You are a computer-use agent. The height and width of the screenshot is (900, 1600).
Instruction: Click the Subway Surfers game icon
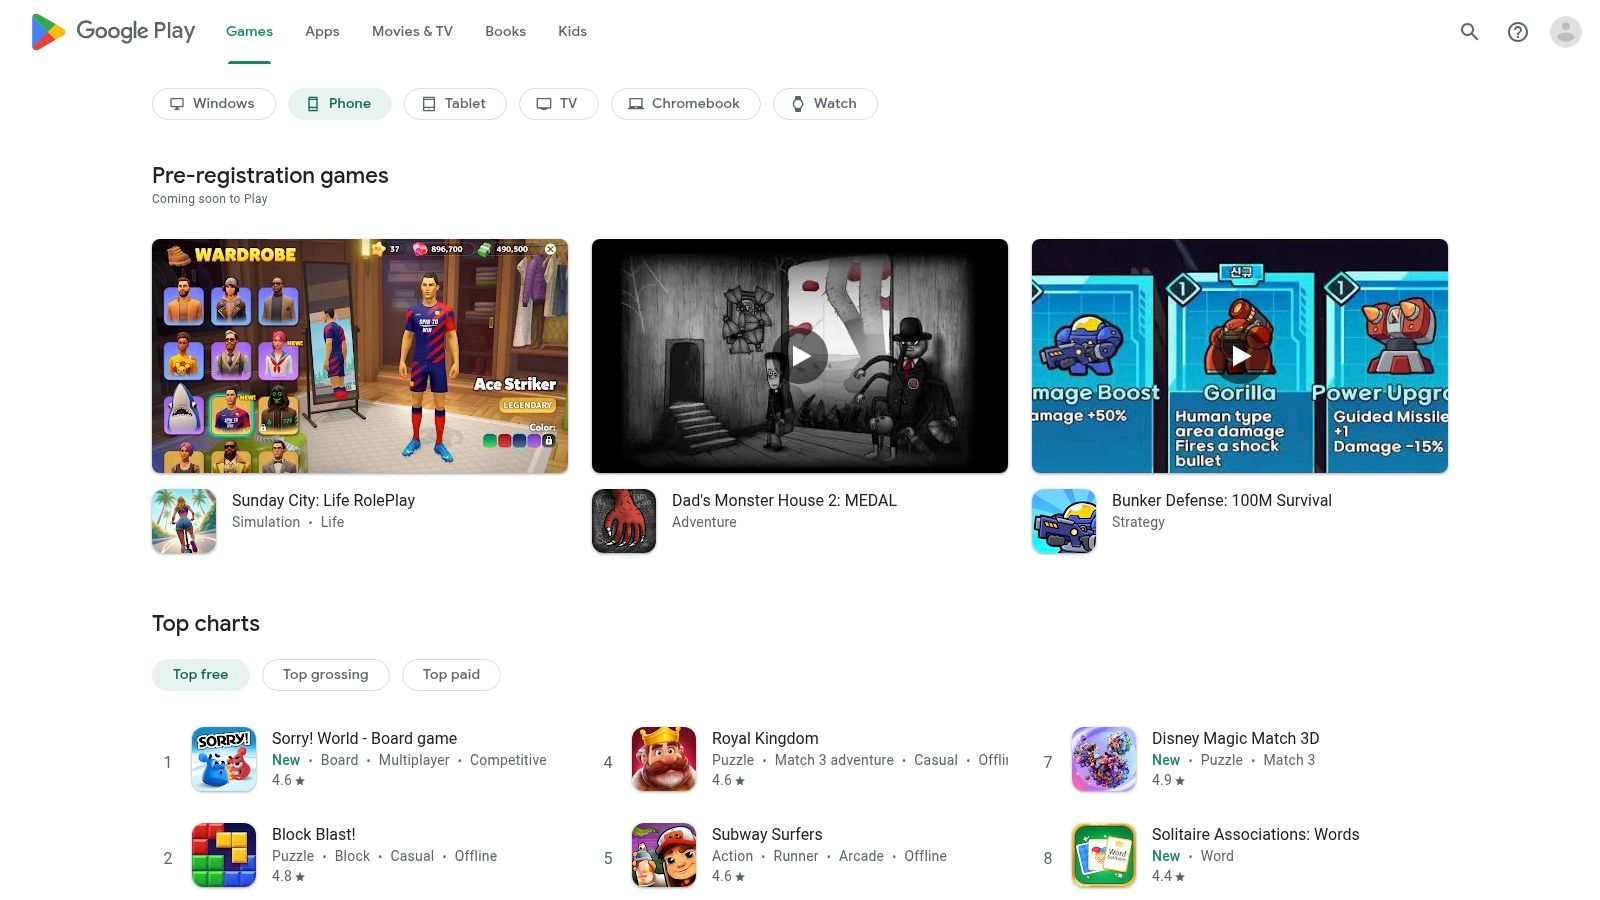pos(663,855)
